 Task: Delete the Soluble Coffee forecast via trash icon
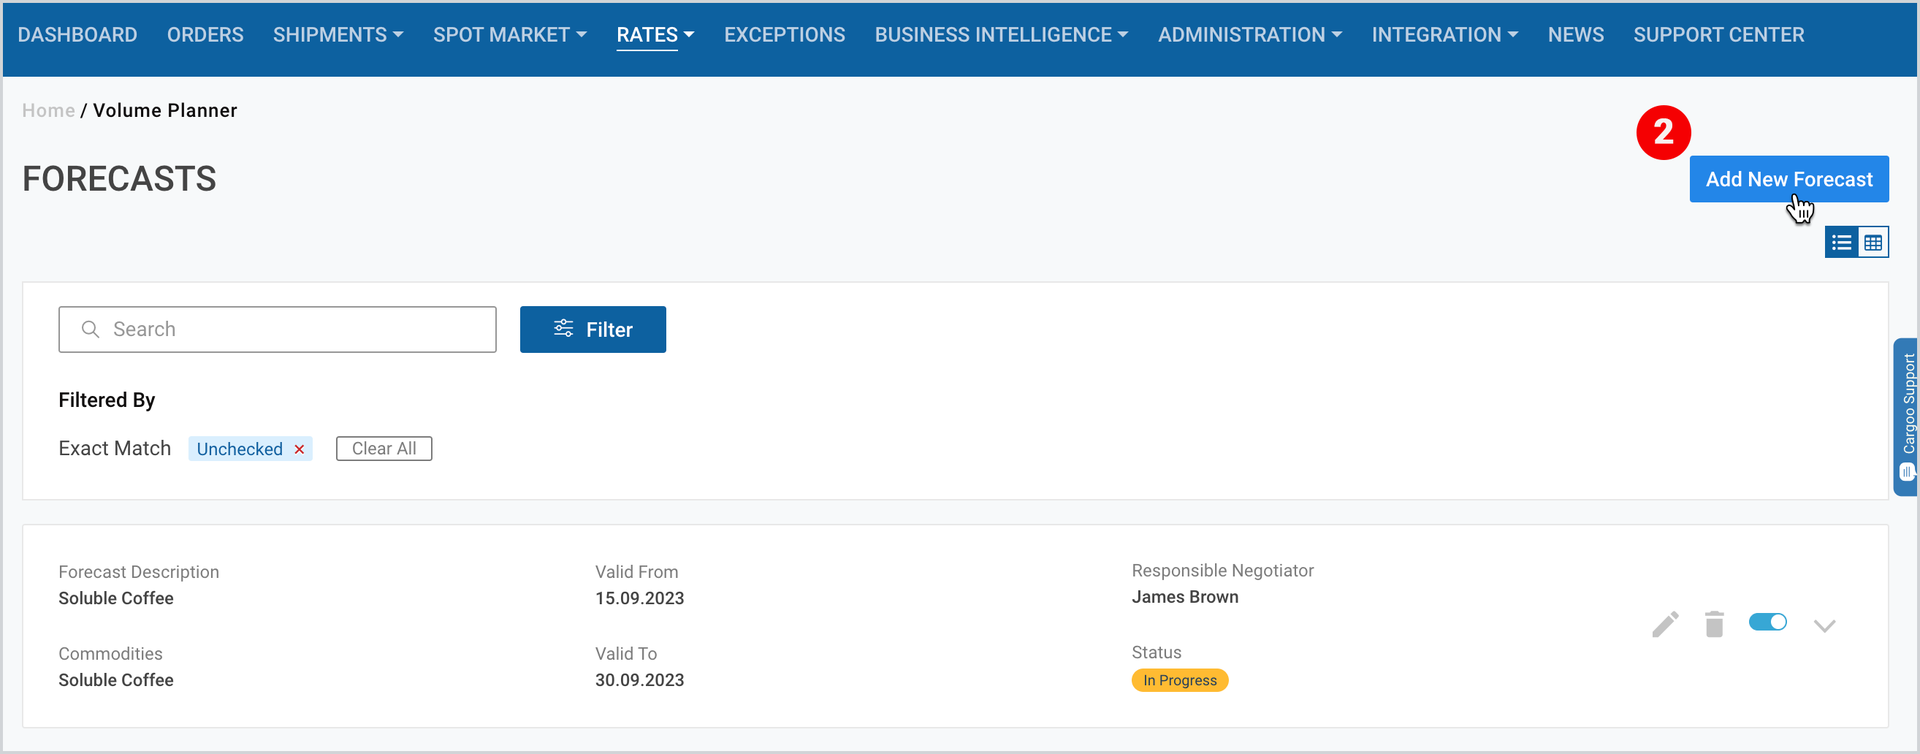pos(1714,624)
